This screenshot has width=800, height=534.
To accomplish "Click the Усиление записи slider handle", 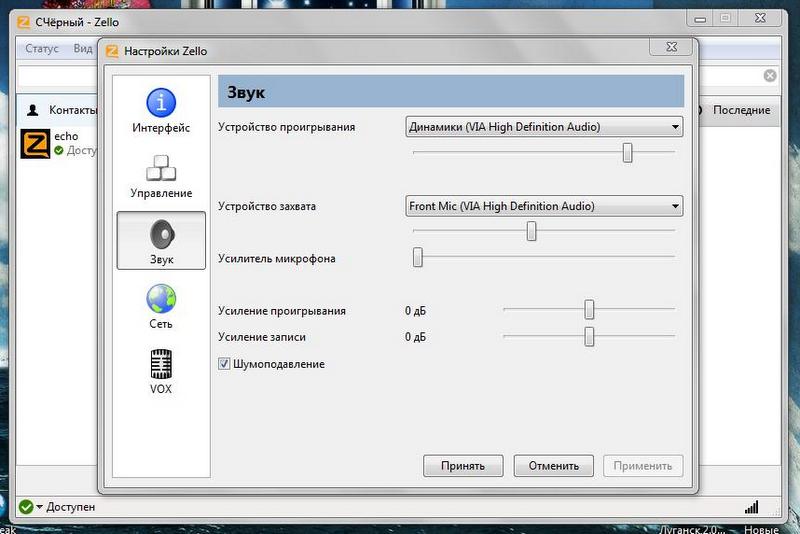I will (589, 336).
